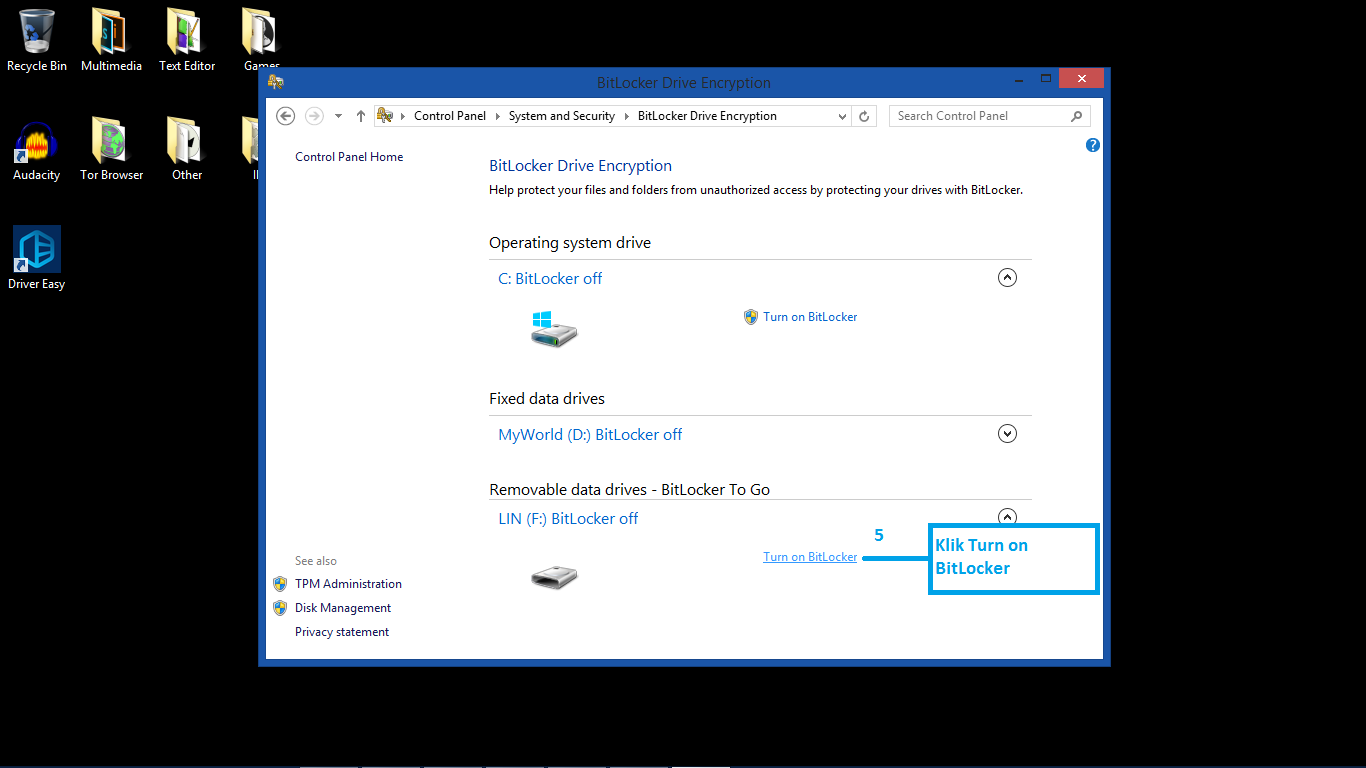Click the shield icon beside Disk Management
Screen dimensions: 1366x768
[280, 608]
